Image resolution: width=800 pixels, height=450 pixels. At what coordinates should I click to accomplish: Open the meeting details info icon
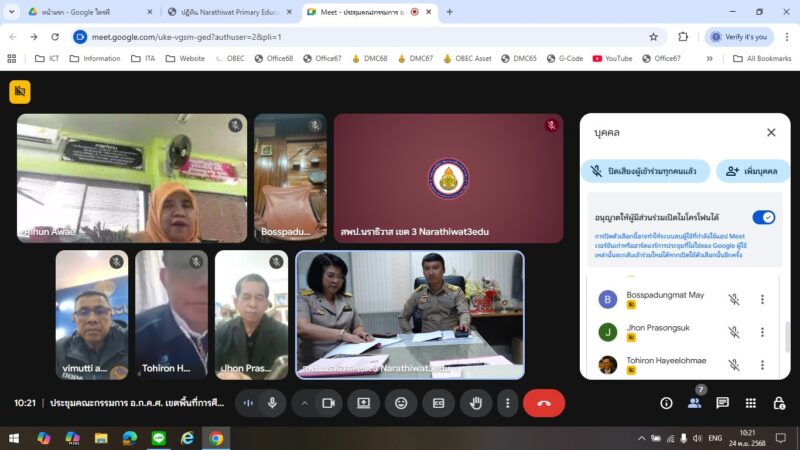(x=666, y=403)
